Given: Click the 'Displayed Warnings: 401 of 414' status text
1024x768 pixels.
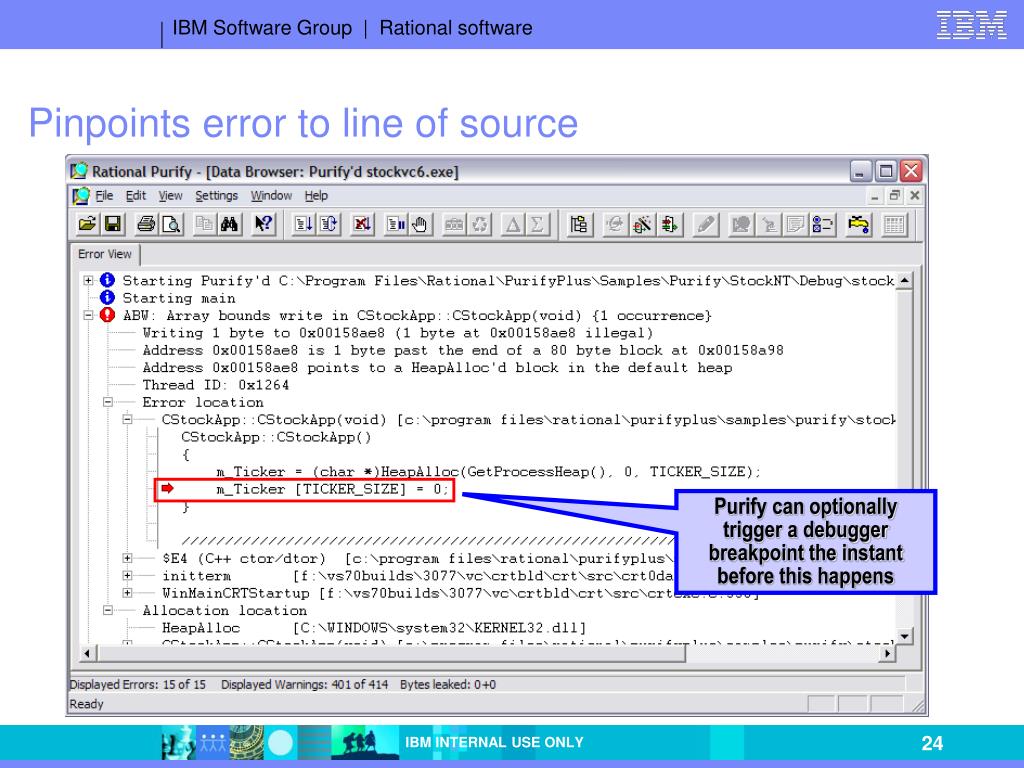Looking at the screenshot, I should [304, 684].
